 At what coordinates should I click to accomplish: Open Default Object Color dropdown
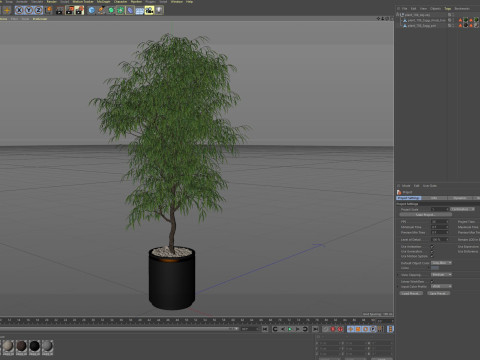coord(441,263)
